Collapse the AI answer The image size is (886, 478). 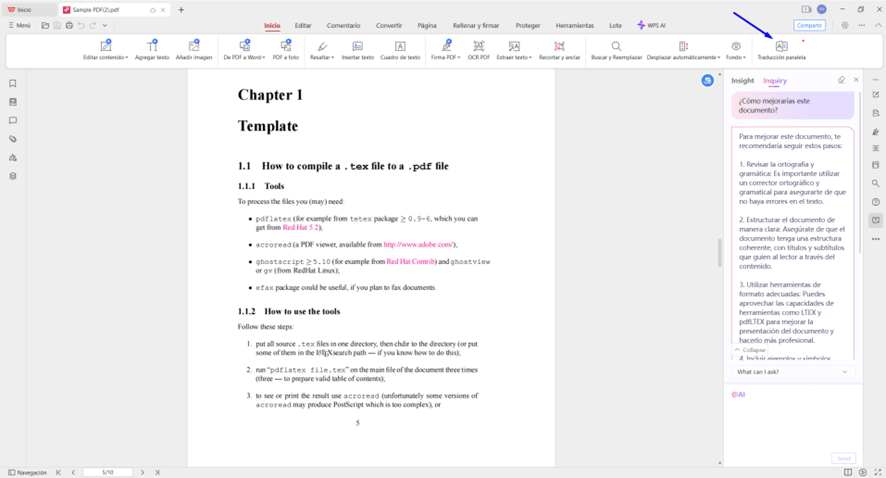tap(750, 350)
